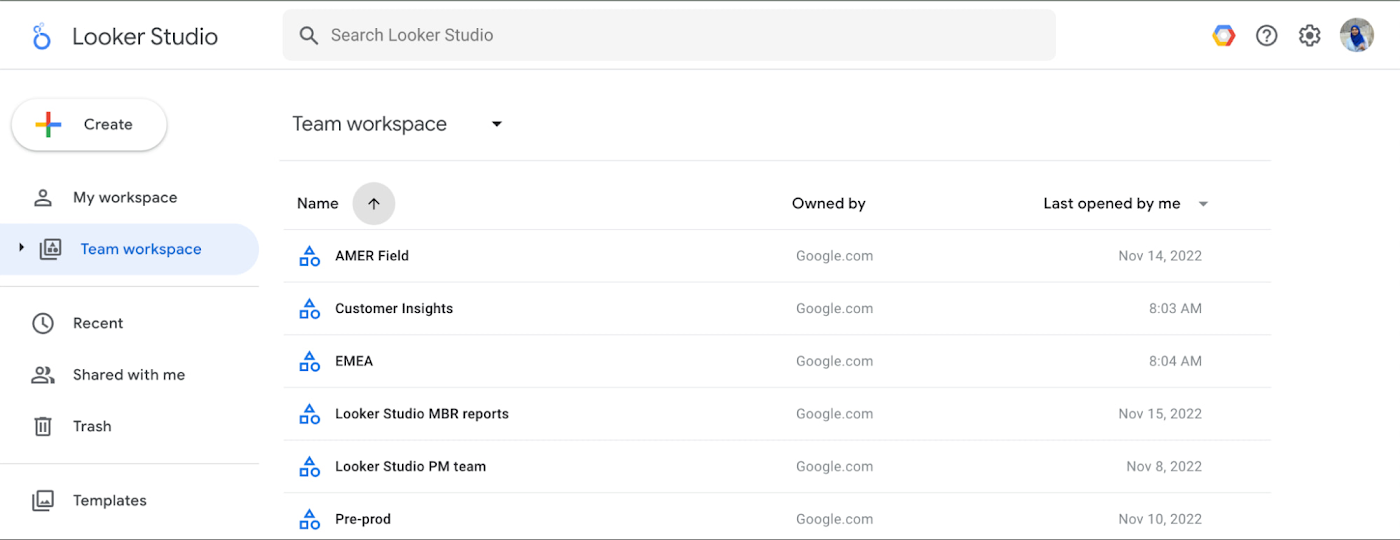Click the AMER Field team workspace icon
Screen dimensions: 1400x540
pos(310,256)
